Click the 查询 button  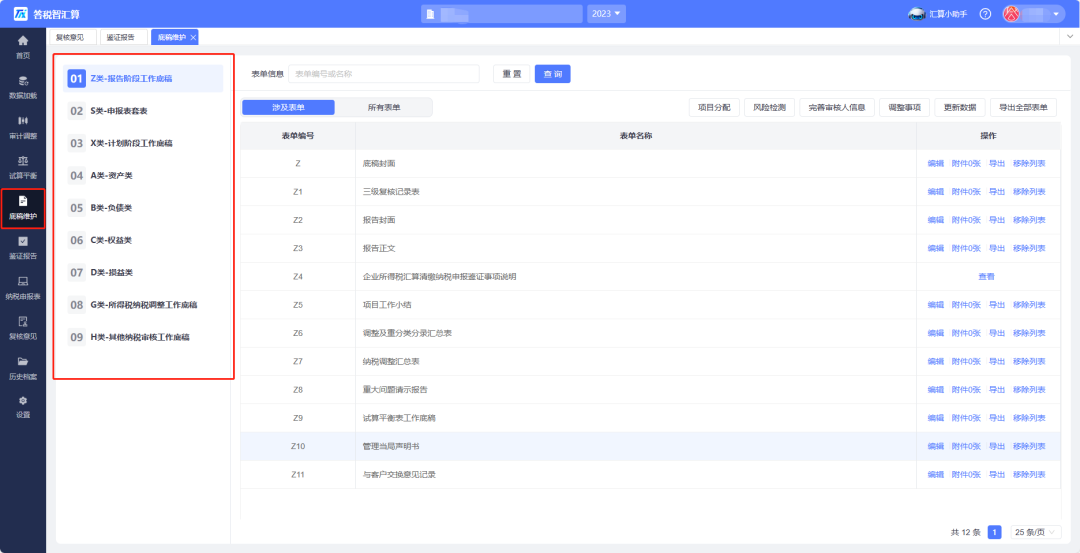click(x=552, y=74)
